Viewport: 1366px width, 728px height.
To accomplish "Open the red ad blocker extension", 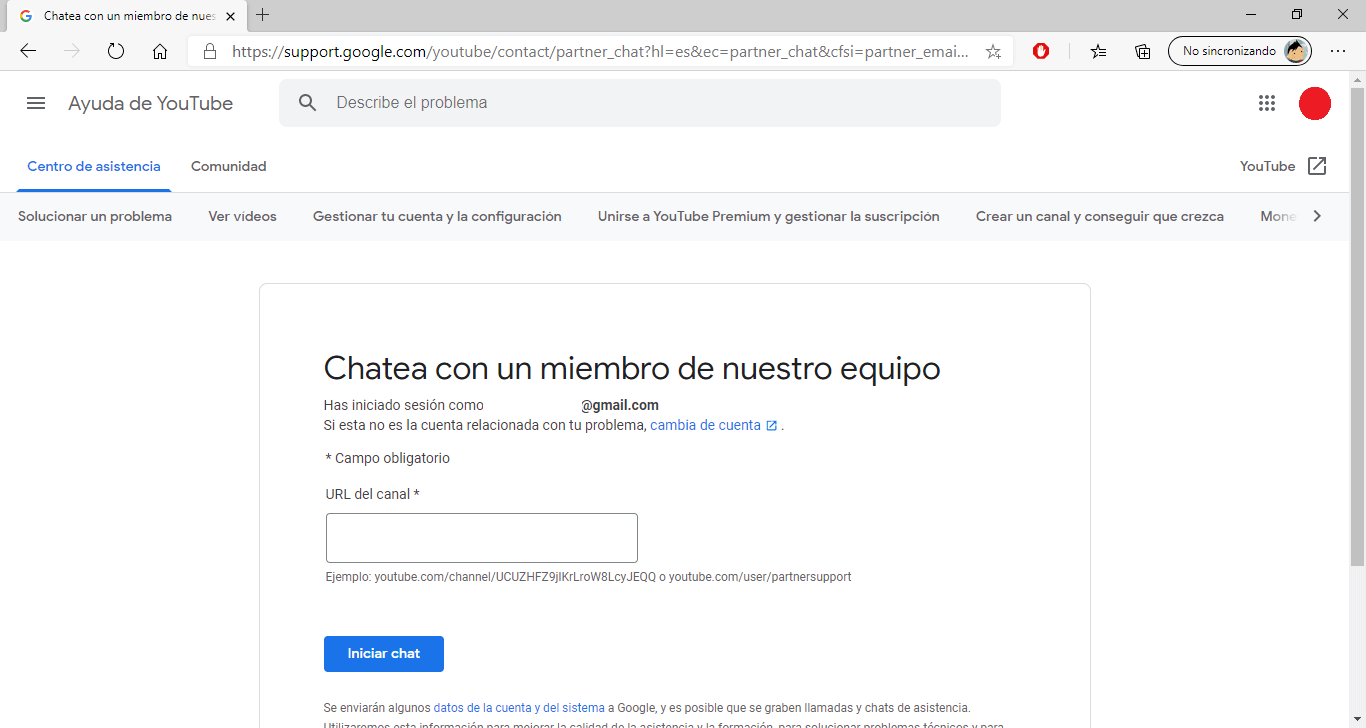I will [x=1041, y=51].
